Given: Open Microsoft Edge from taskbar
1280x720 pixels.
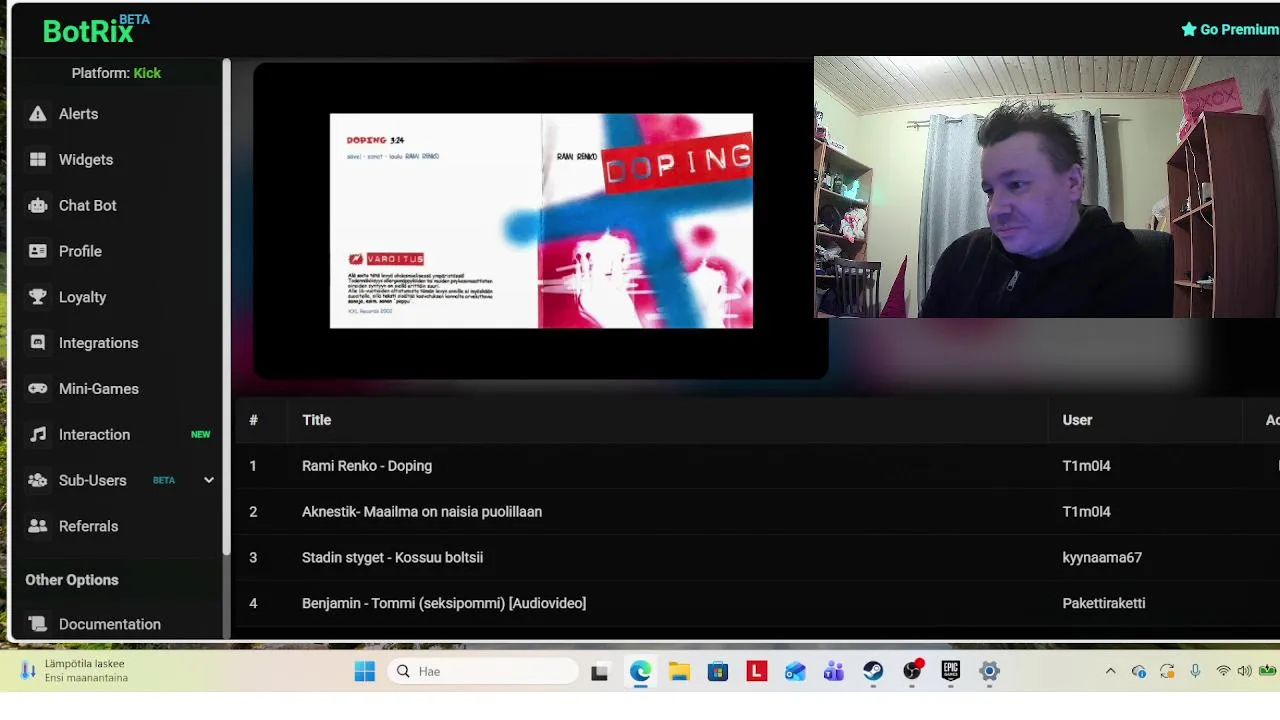Looking at the screenshot, I should tap(640, 672).
